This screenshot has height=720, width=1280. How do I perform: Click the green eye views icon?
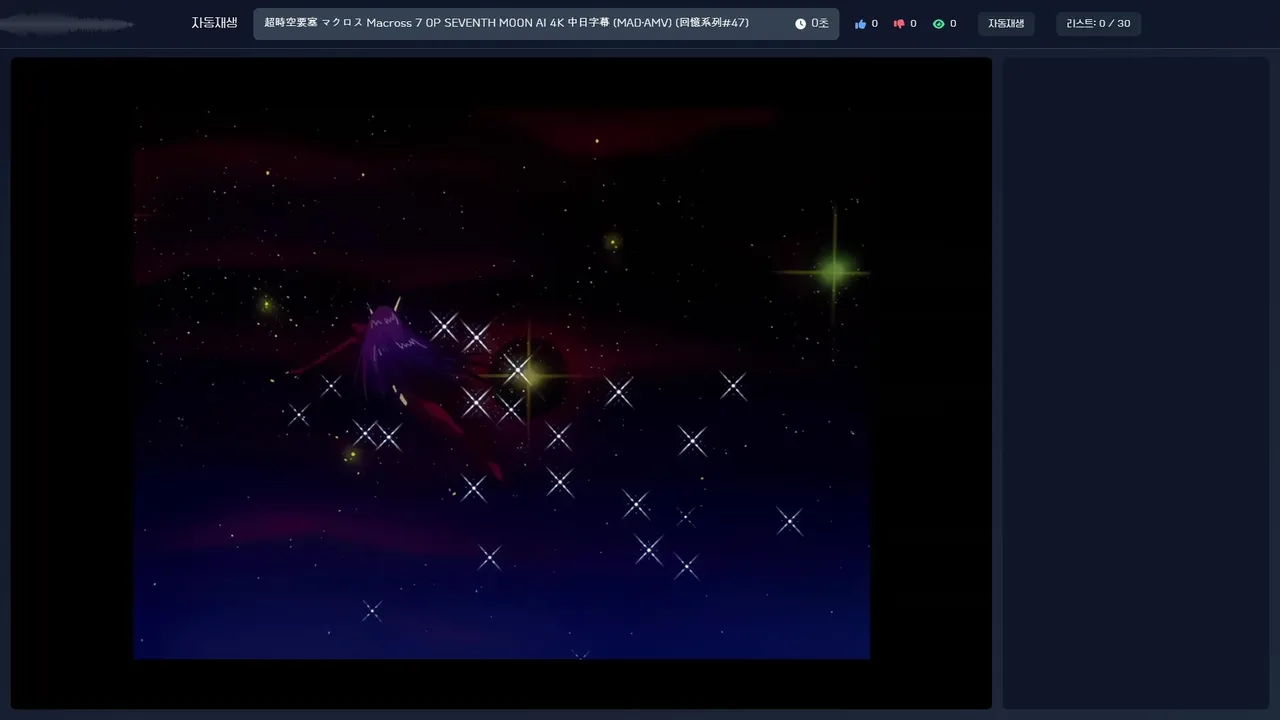(x=938, y=24)
